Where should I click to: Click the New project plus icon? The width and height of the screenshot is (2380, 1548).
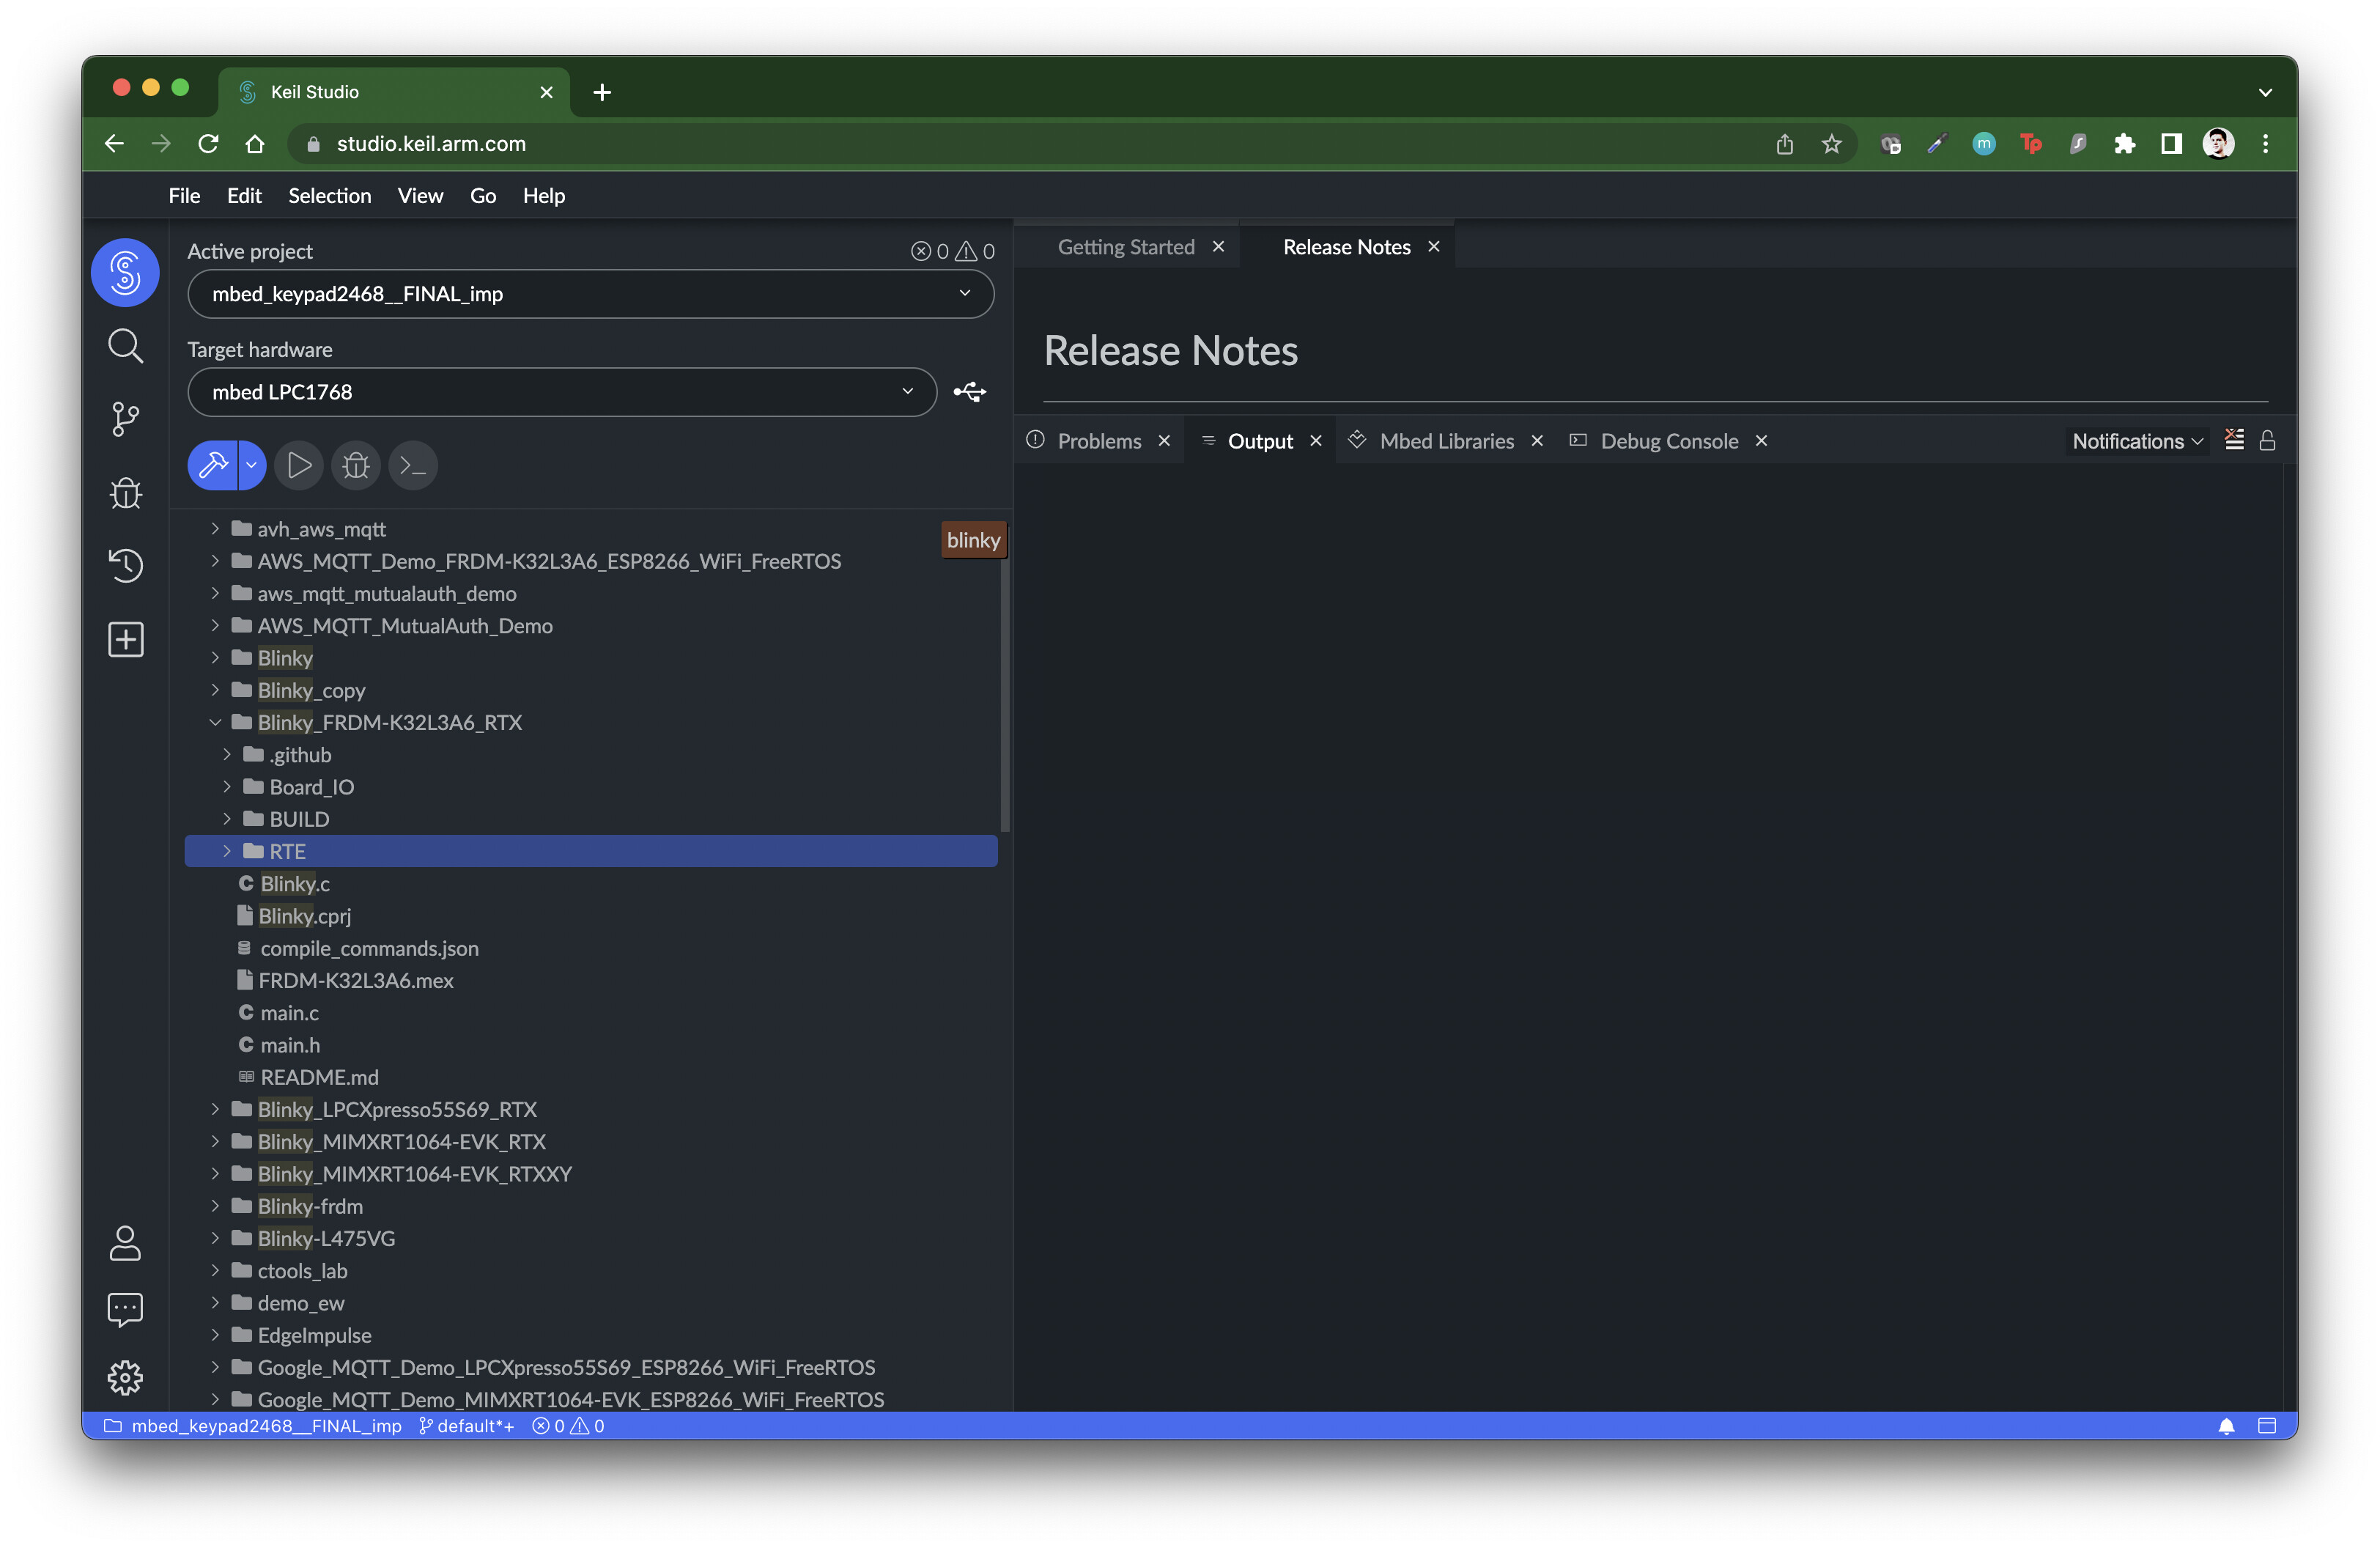pos(125,640)
